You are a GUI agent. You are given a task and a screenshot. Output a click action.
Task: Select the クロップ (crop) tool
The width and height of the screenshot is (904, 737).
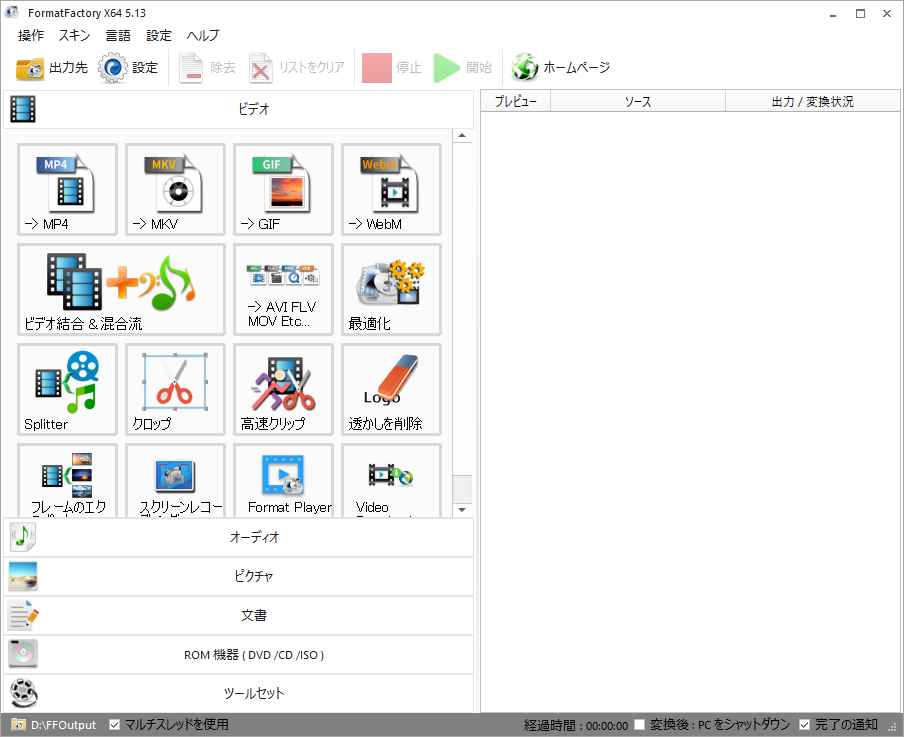point(174,389)
